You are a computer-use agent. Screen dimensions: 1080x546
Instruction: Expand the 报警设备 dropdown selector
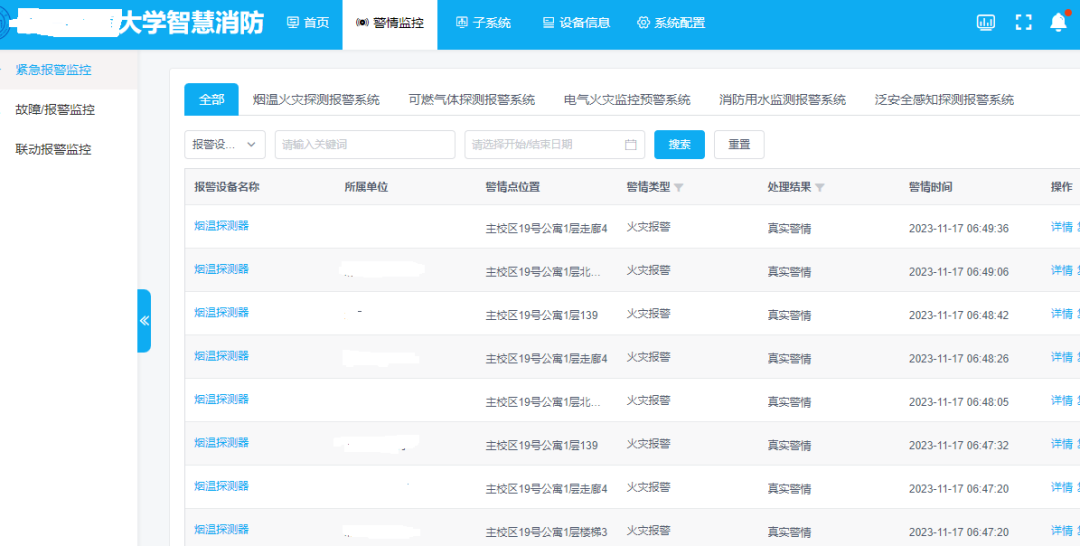[x=225, y=145]
